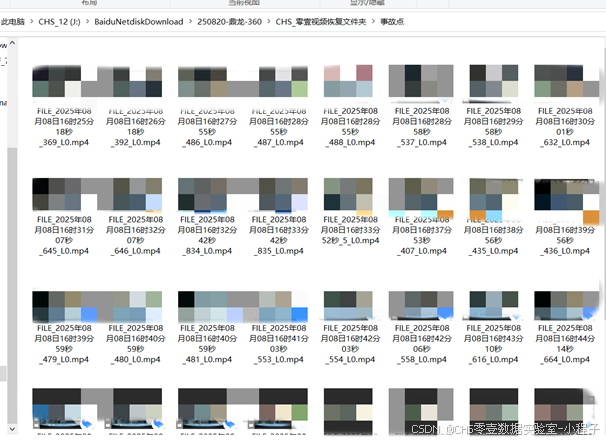Viewport: 606px width, 441px height.
Task: Expand chevron after BaiduNetdiskDownload breadcrumb
Action: click(x=191, y=22)
